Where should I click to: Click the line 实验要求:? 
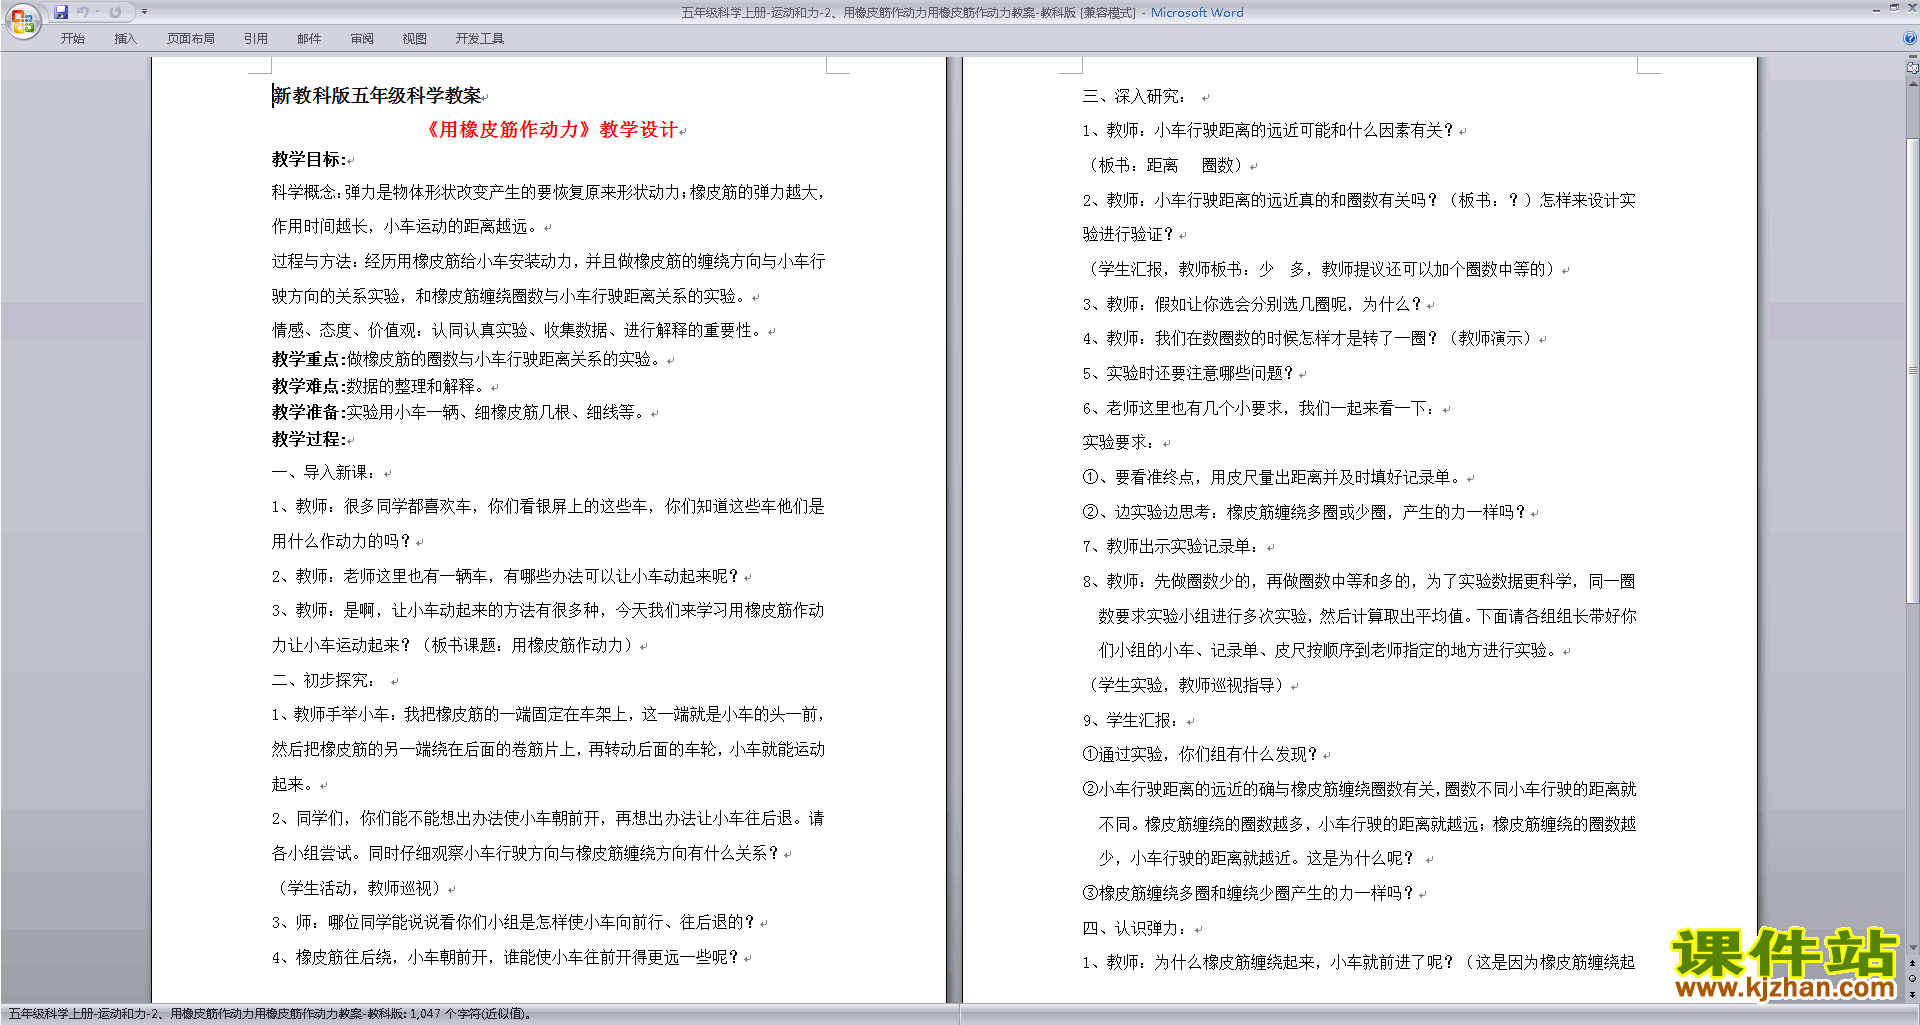coord(1119,443)
